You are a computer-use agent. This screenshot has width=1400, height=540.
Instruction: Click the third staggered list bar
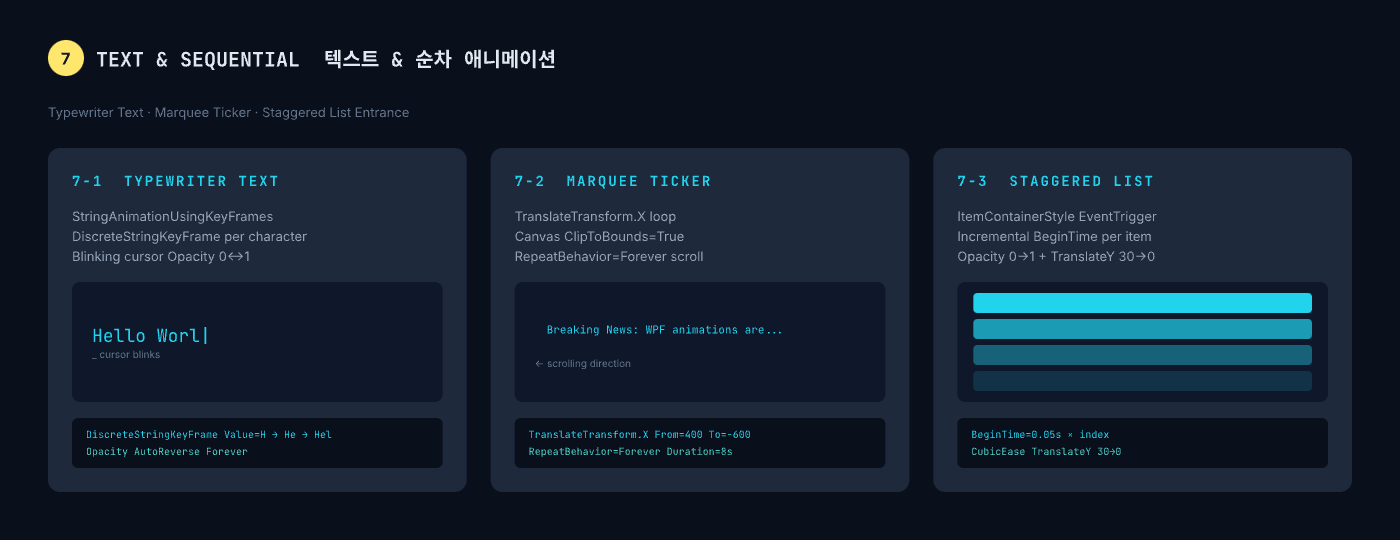[1142, 355]
